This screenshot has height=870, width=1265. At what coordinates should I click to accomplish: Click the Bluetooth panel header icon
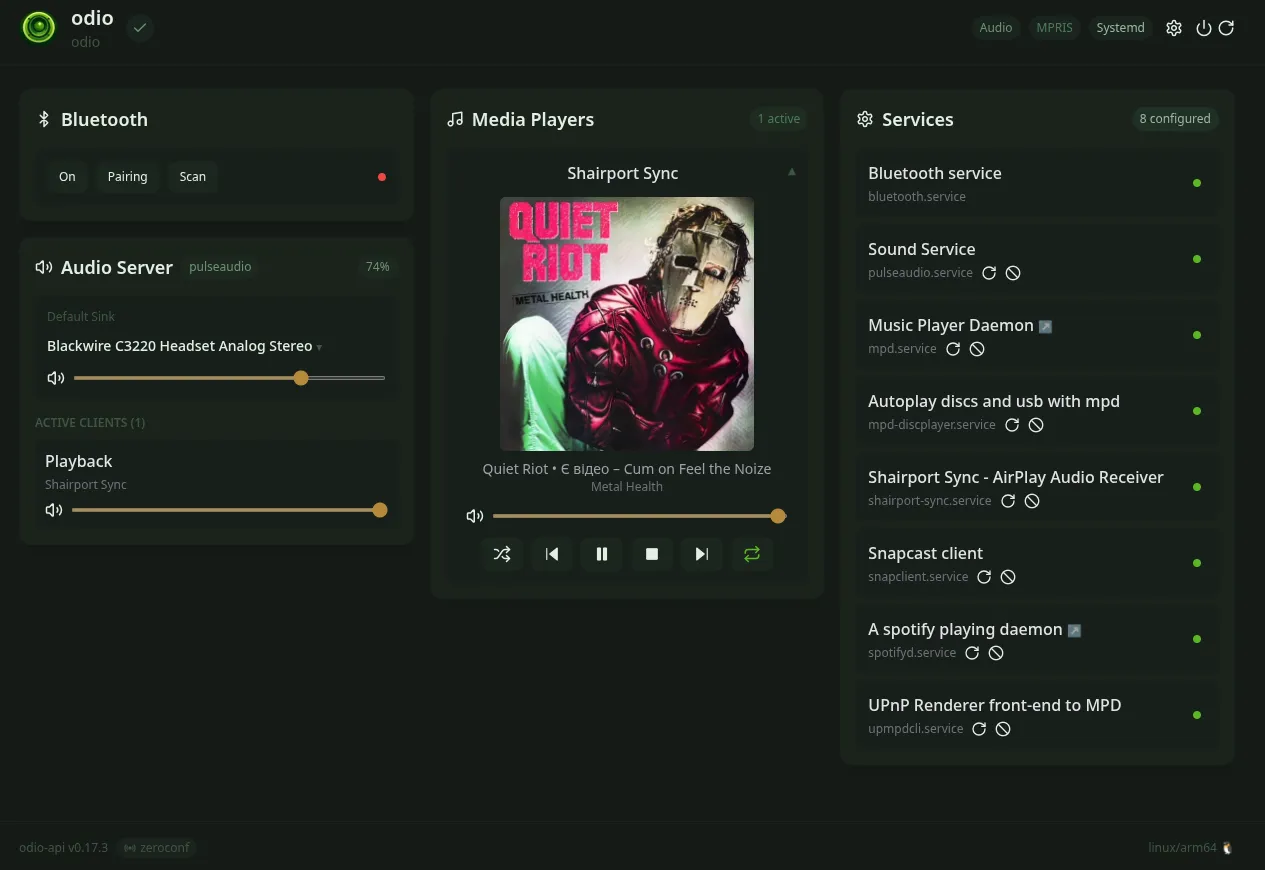[44, 119]
